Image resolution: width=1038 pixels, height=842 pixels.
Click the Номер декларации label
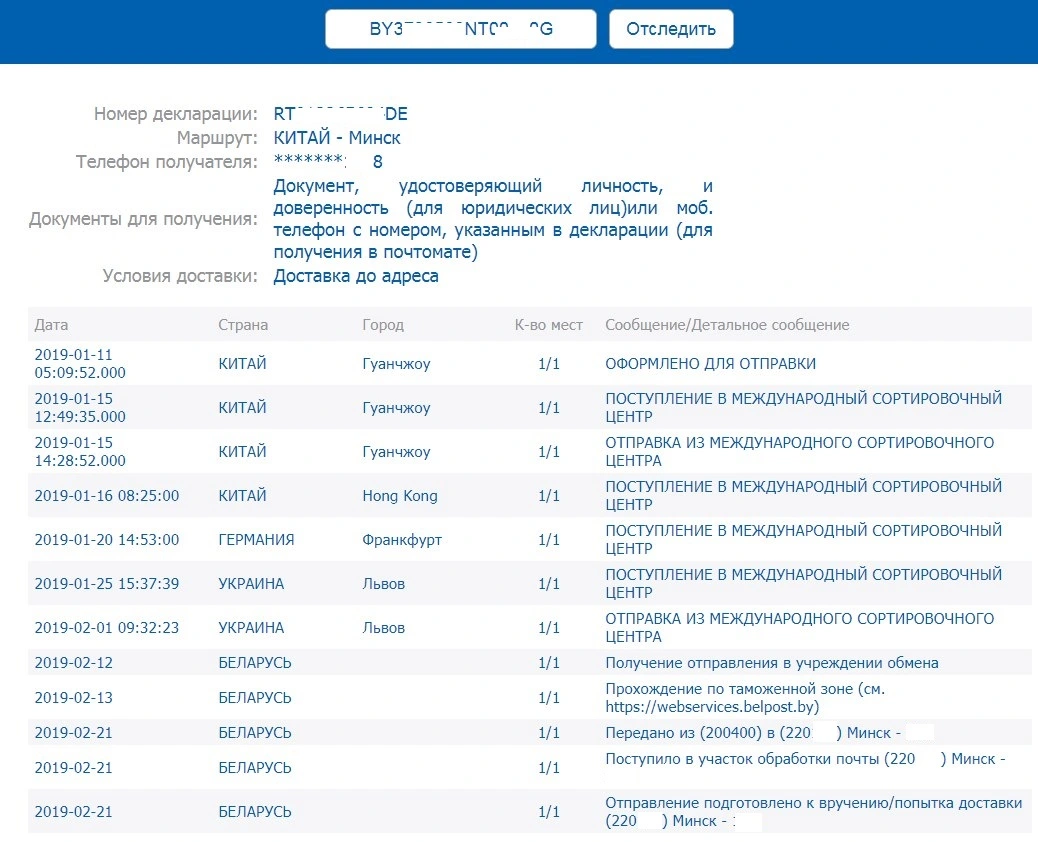[175, 114]
